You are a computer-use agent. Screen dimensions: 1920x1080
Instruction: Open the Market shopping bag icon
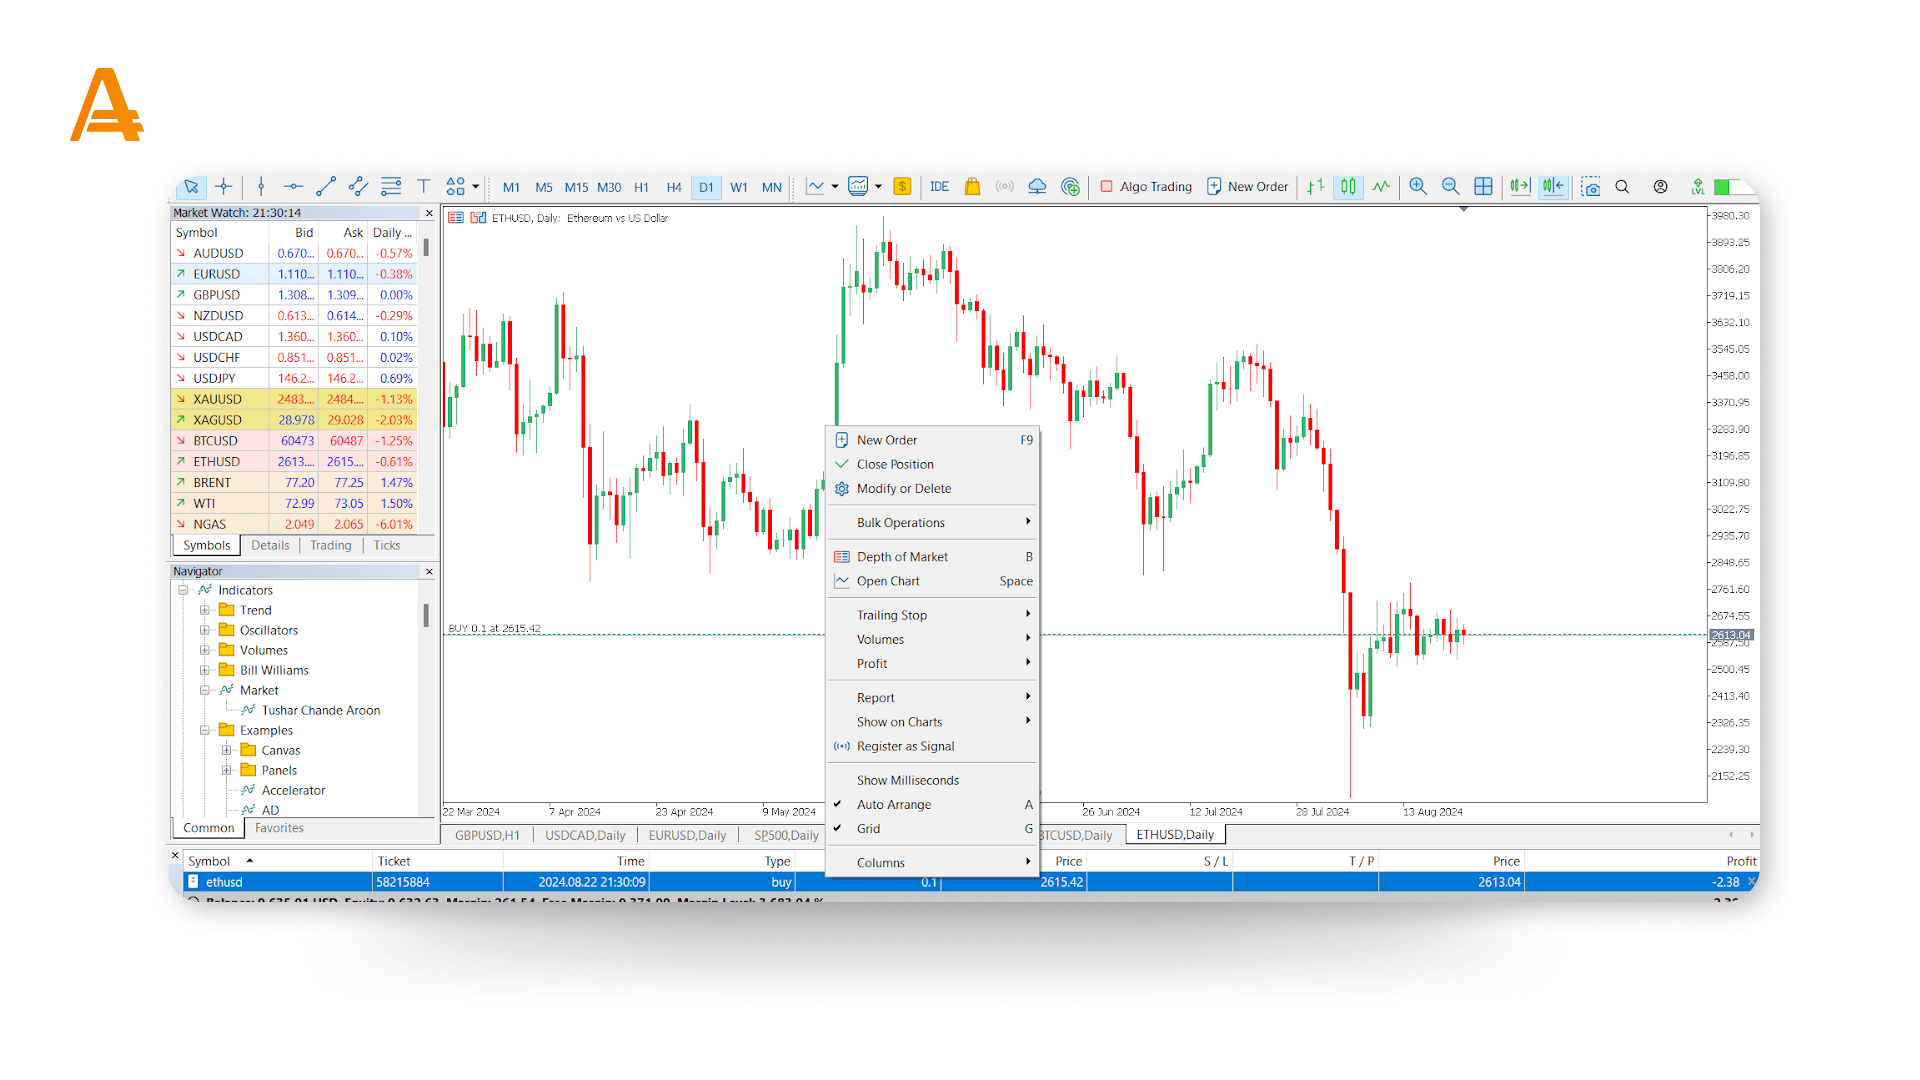972,187
